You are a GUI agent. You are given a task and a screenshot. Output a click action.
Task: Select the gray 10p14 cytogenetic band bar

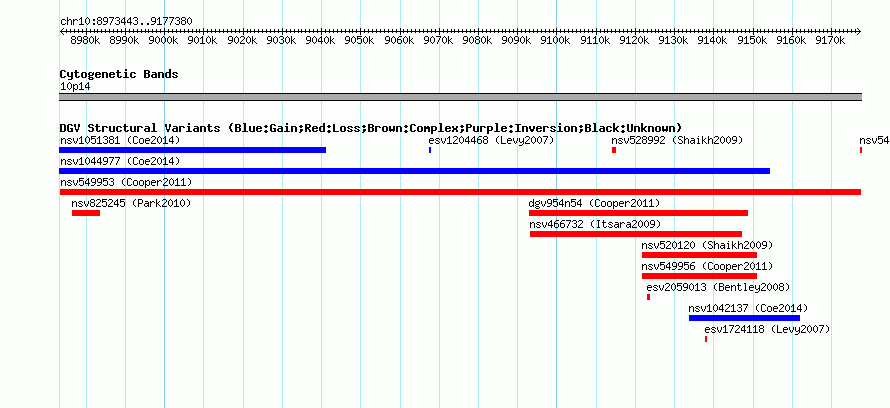click(460, 97)
